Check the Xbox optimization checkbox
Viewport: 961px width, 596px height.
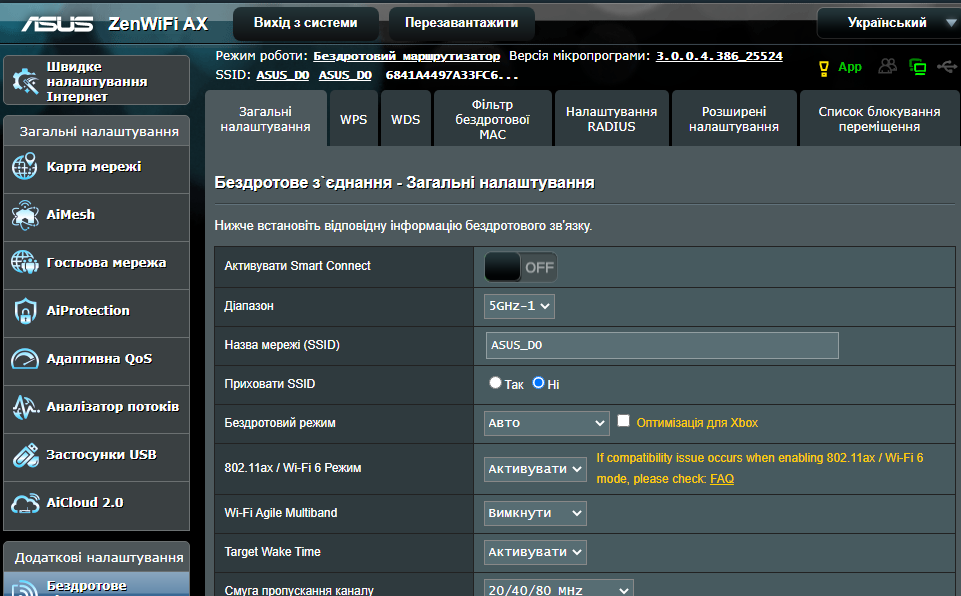point(623,421)
